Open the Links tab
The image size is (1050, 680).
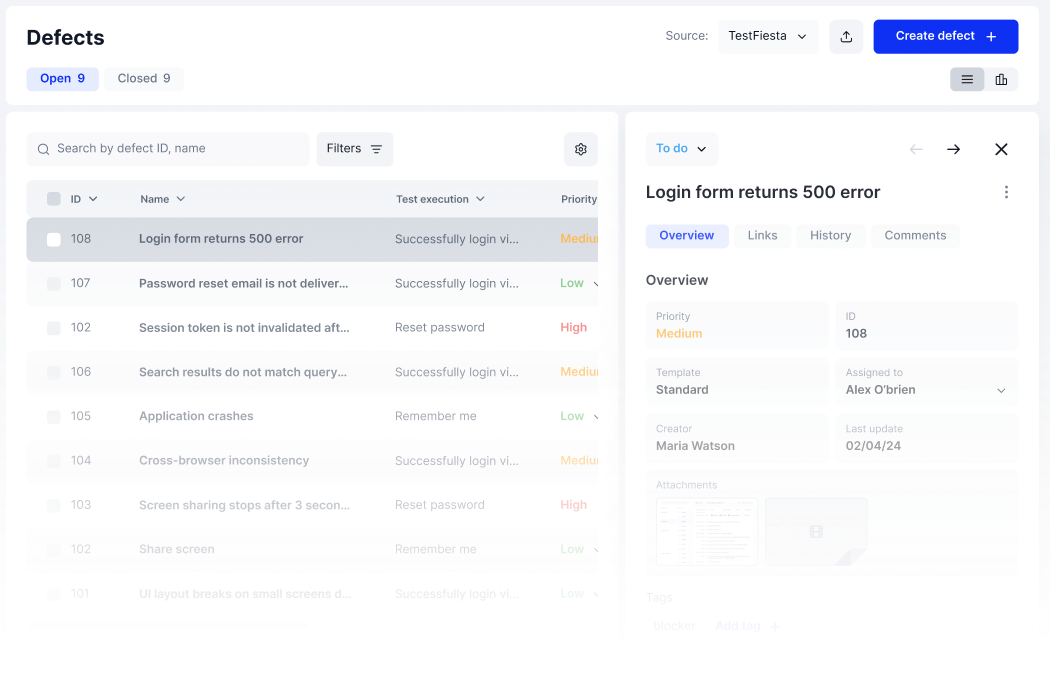[x=762, y=236]
